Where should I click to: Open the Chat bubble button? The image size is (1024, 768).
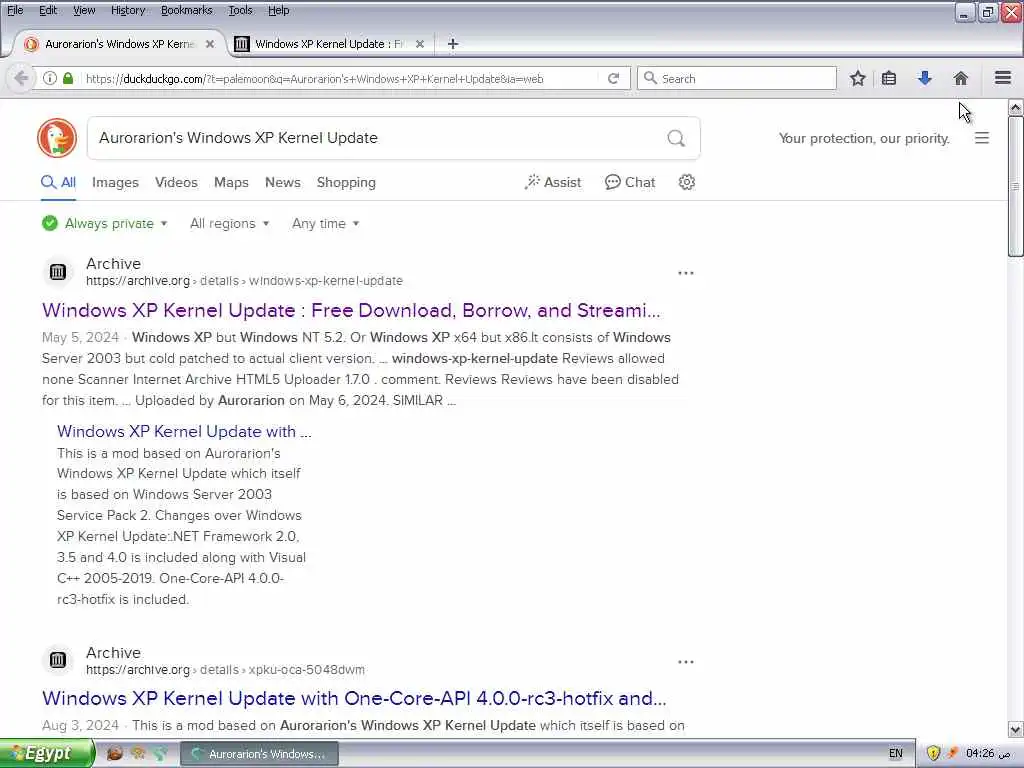click(x=630, y=182)
